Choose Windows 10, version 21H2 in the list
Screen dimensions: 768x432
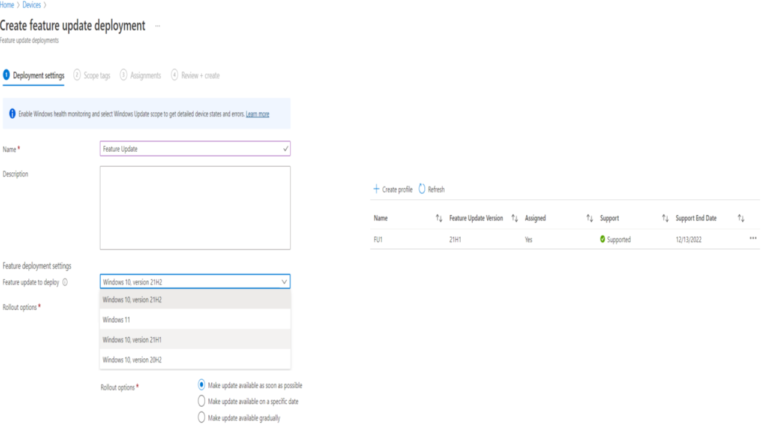coord(195,300)
